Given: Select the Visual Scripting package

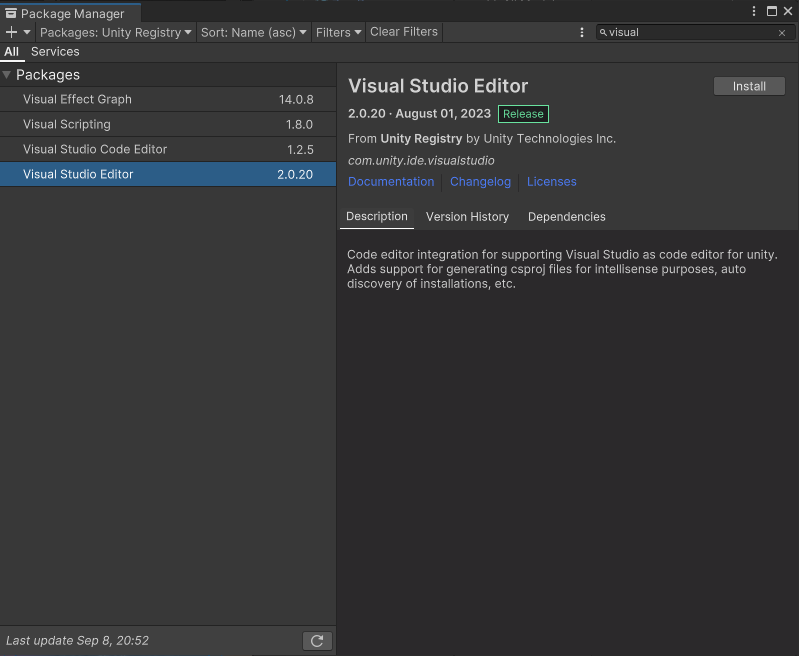Looking at the screenshot, I should [x=168, y=124].
